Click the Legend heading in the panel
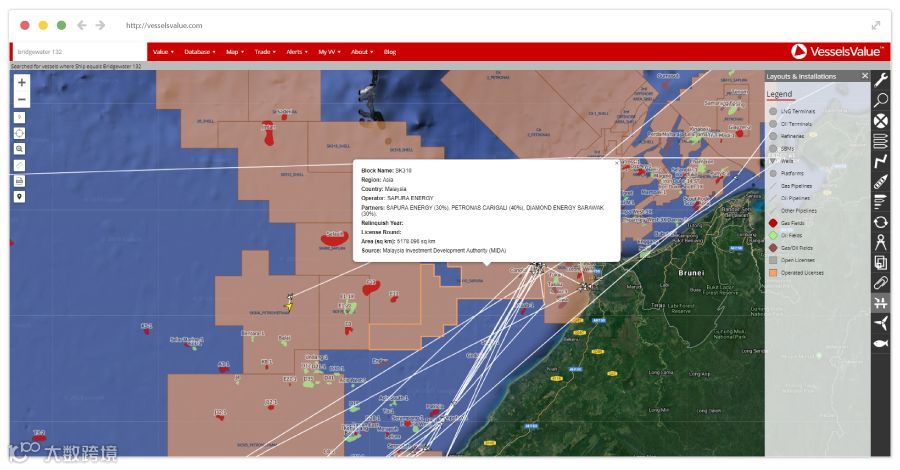The image size is (900, 470). [x=779, y=94]
